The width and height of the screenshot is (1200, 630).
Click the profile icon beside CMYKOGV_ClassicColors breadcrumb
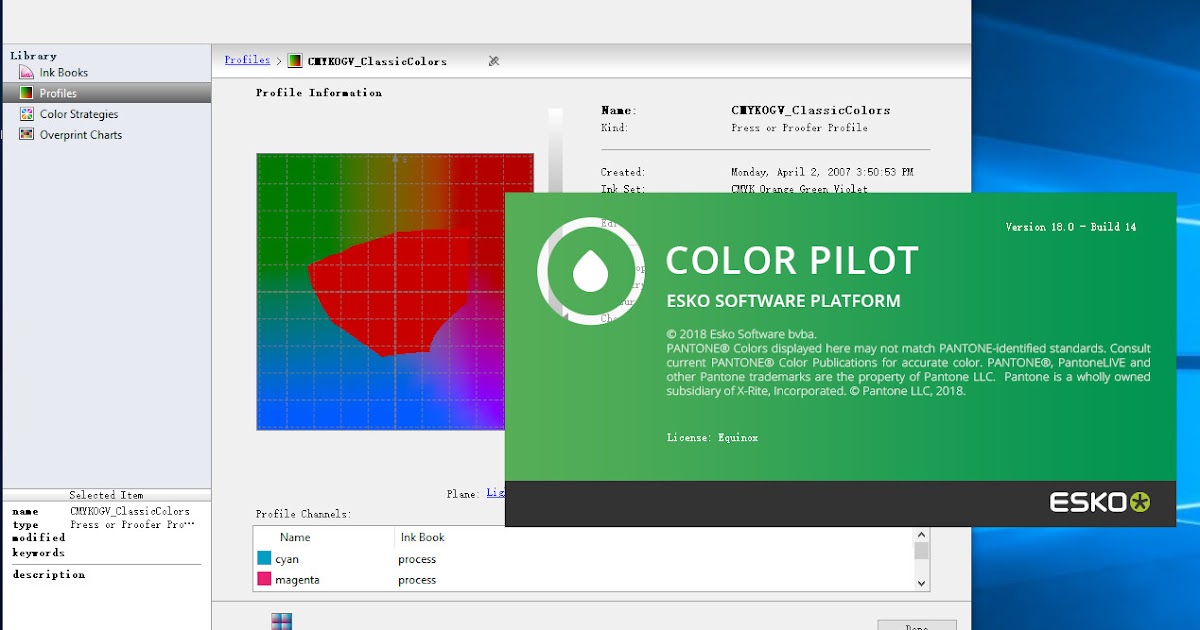(x=295, y=61)
